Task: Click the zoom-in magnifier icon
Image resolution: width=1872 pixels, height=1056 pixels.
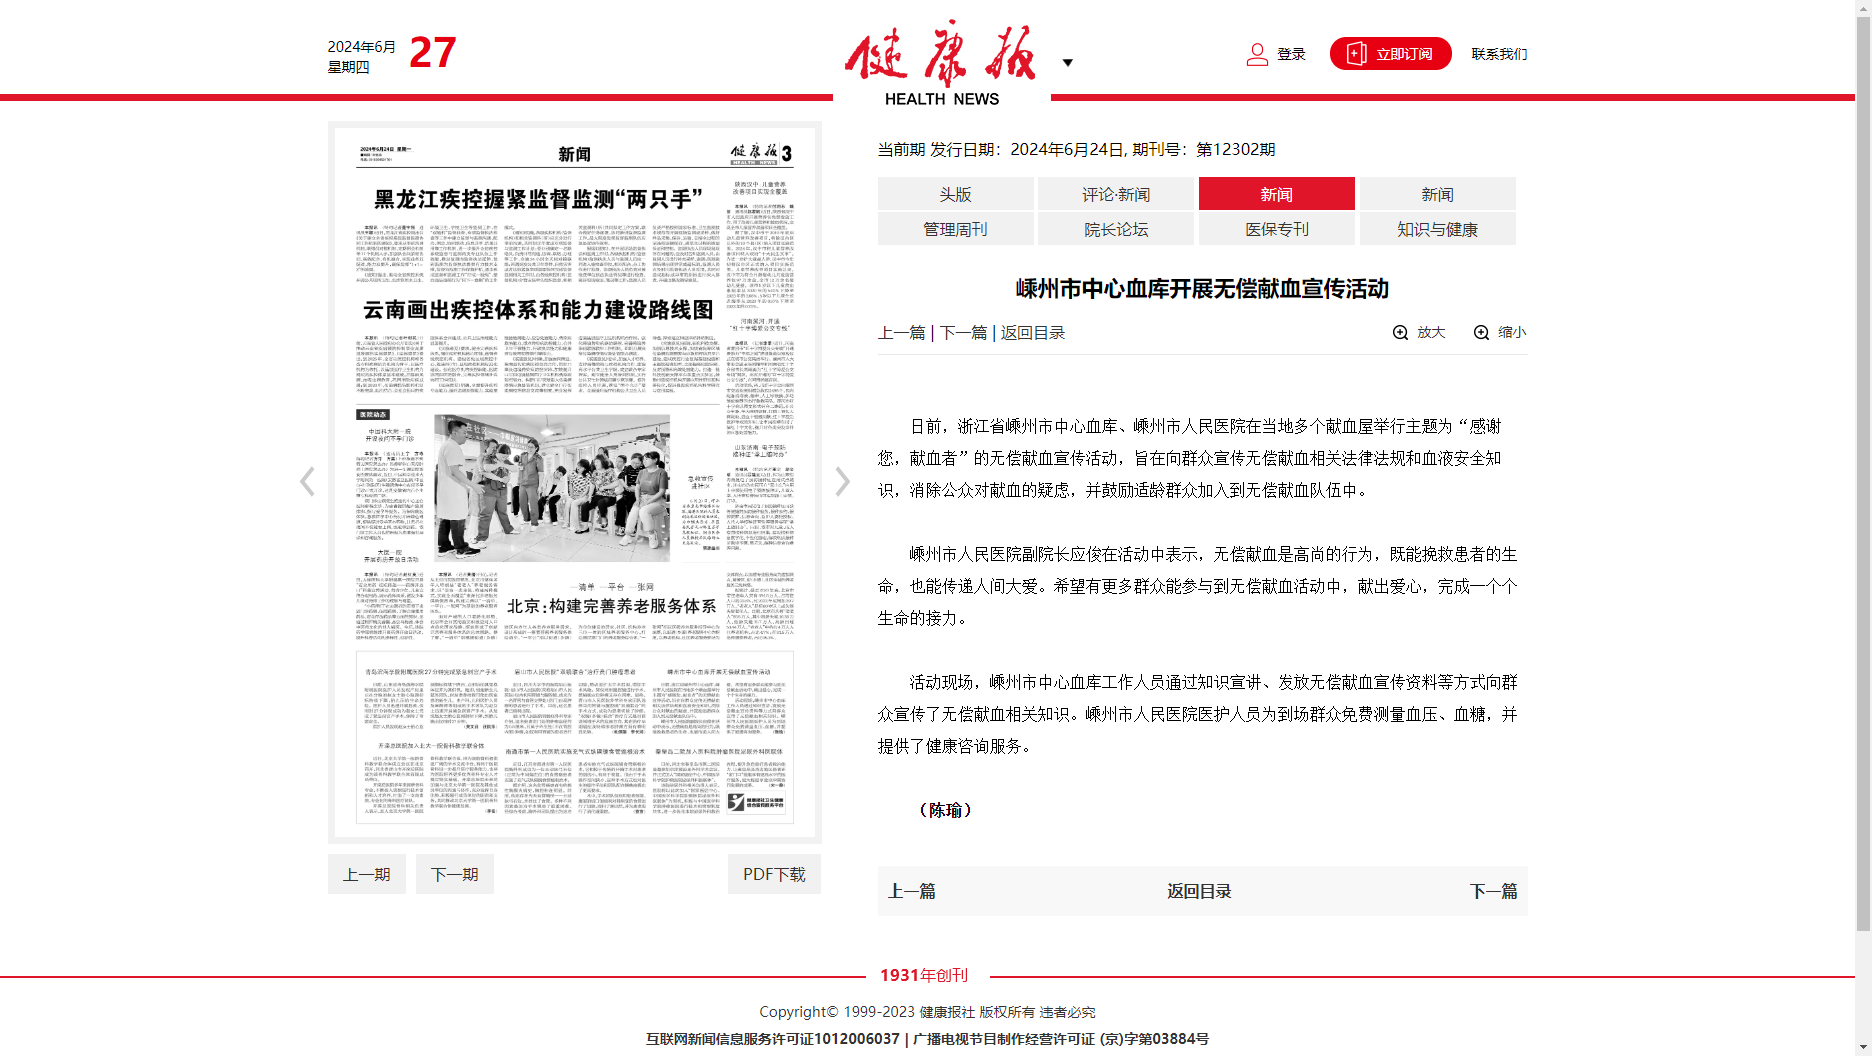Action: (x=1401, y=333)
